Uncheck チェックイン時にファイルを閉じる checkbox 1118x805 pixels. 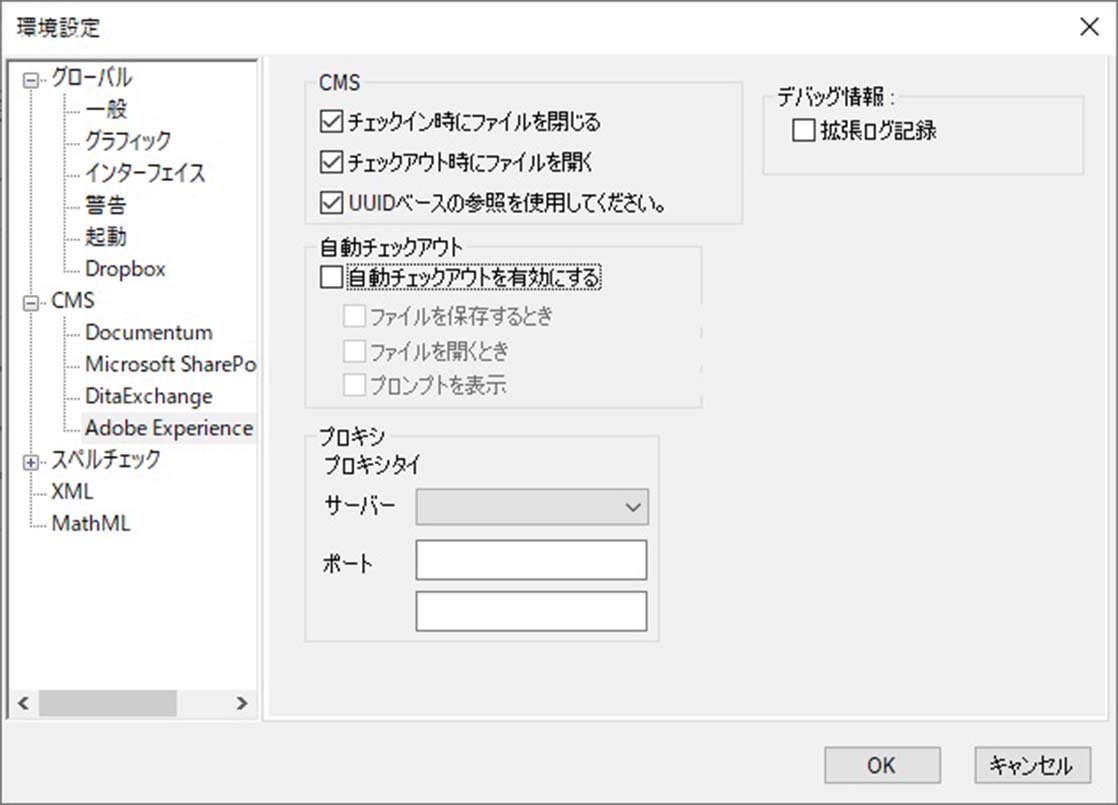click(331, 123)
